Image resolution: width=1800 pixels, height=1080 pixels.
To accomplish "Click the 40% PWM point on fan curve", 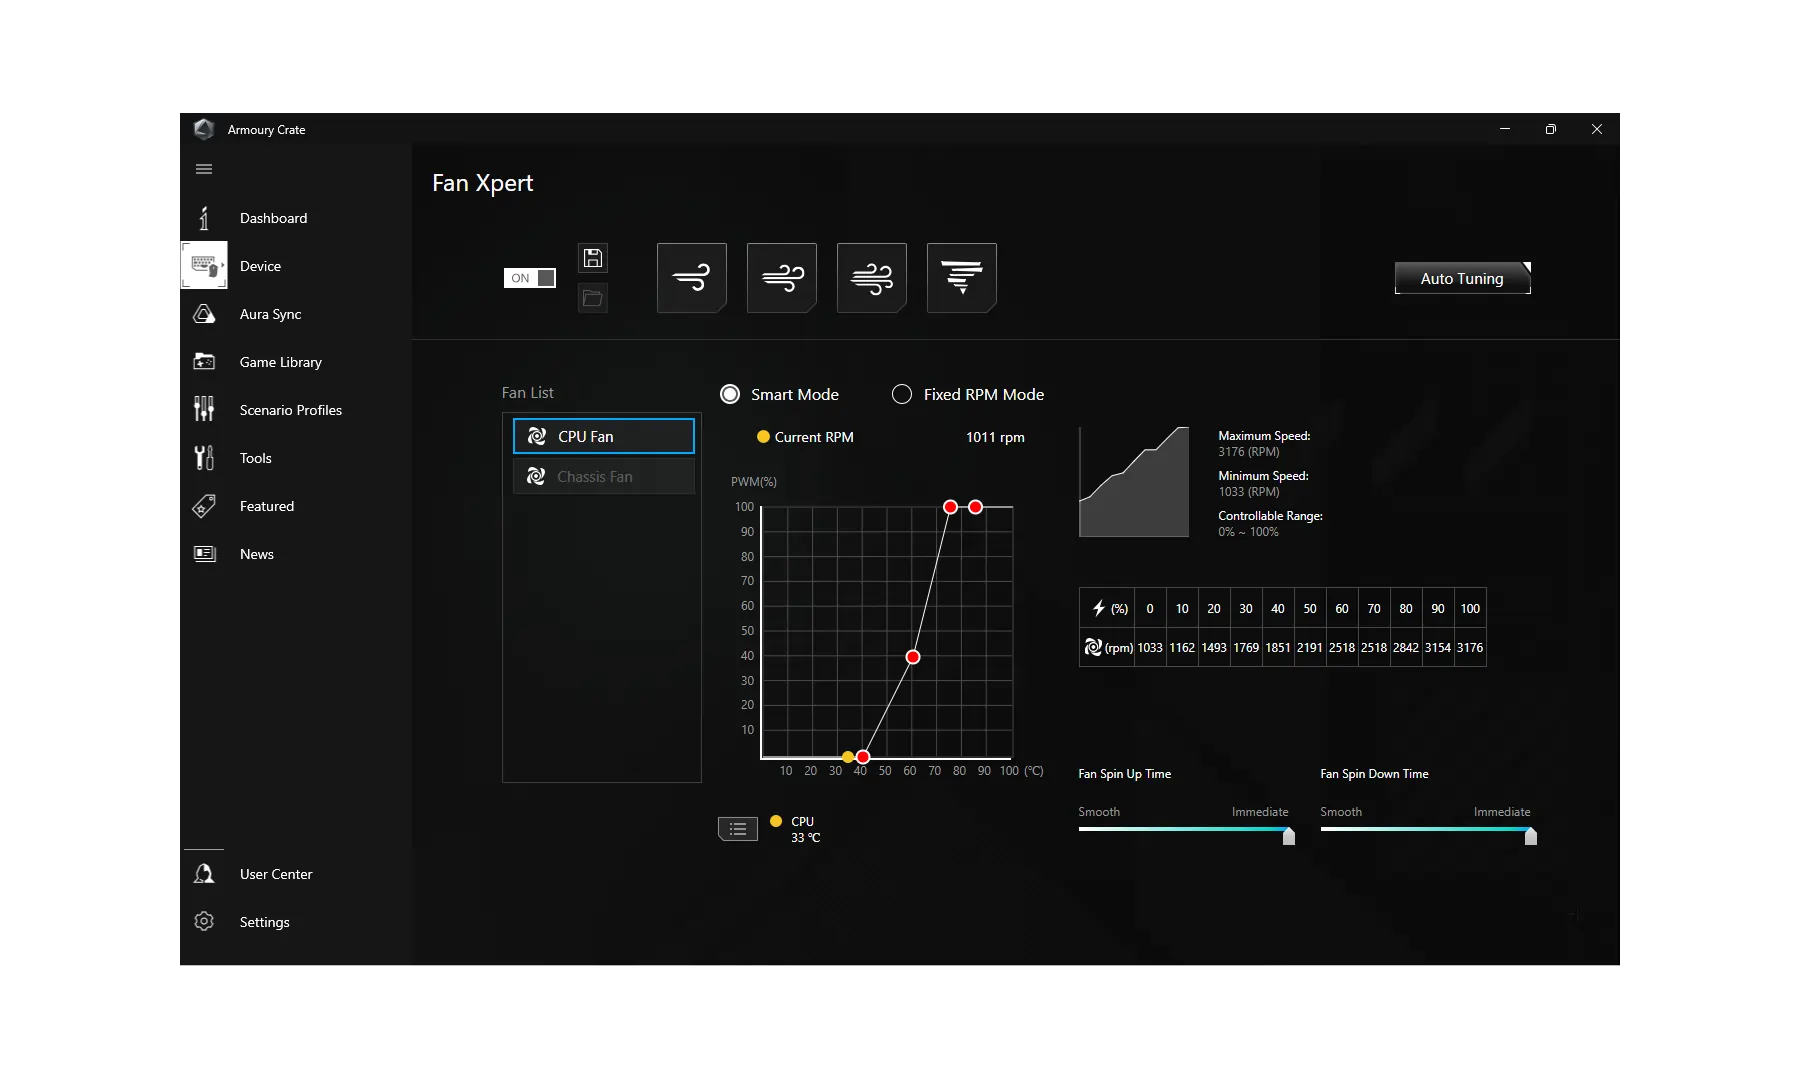I will (912, 657).
